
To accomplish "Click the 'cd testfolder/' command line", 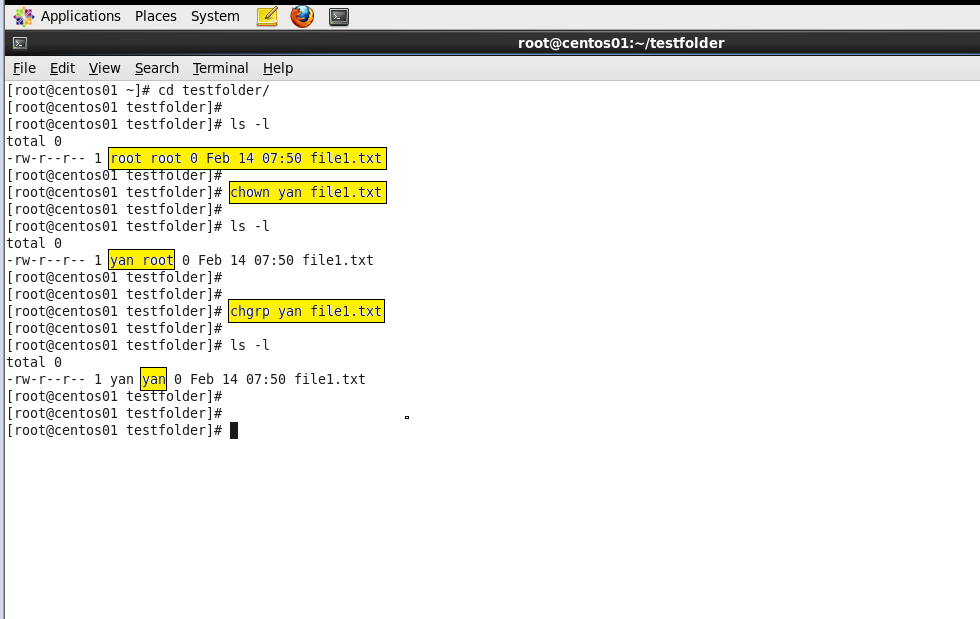I will [x=138, y=90].
